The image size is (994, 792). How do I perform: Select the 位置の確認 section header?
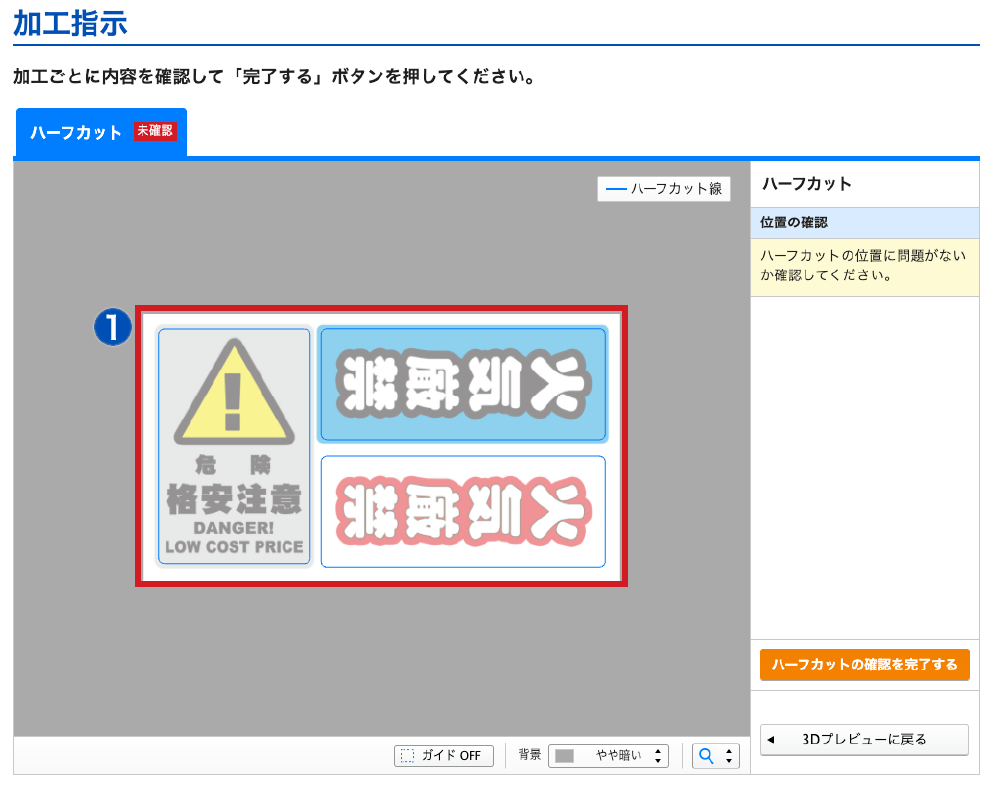coord(864,223)
